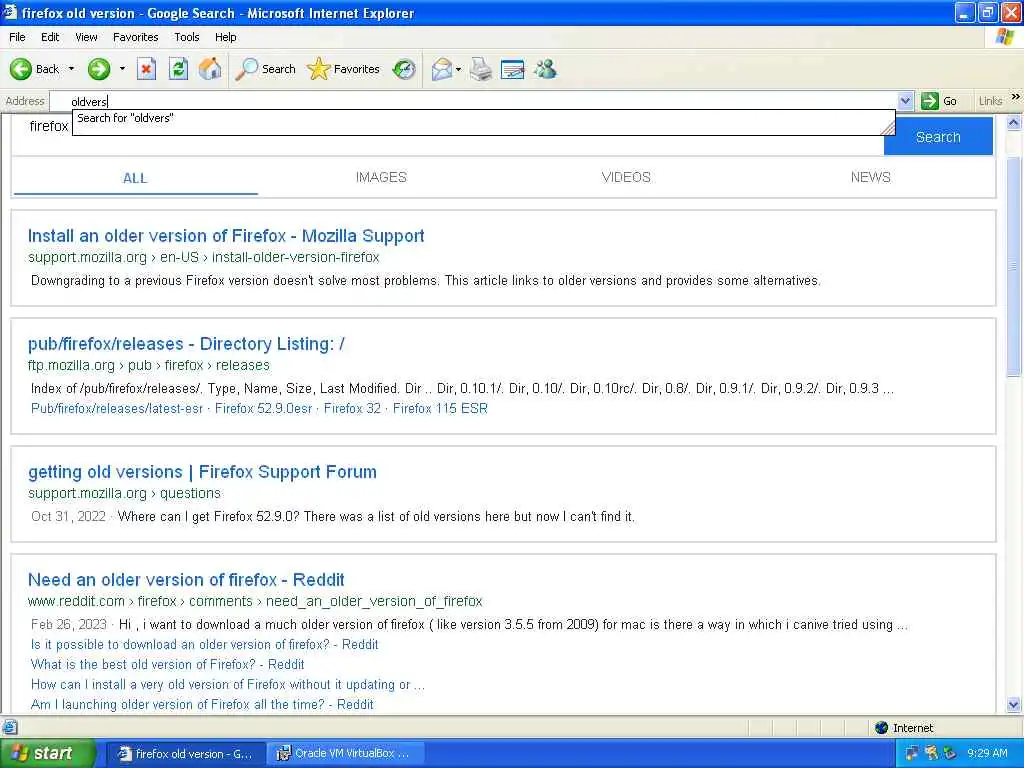The width and height of the screenshot is (1024, 768).
Task: Open the Tools menu
Action: (187, 37)
